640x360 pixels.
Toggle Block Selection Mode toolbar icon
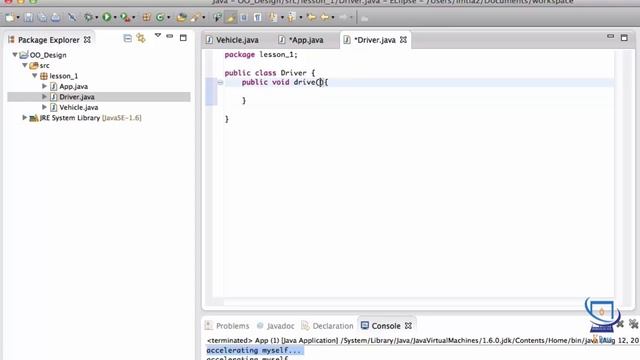tap(244, 17)
